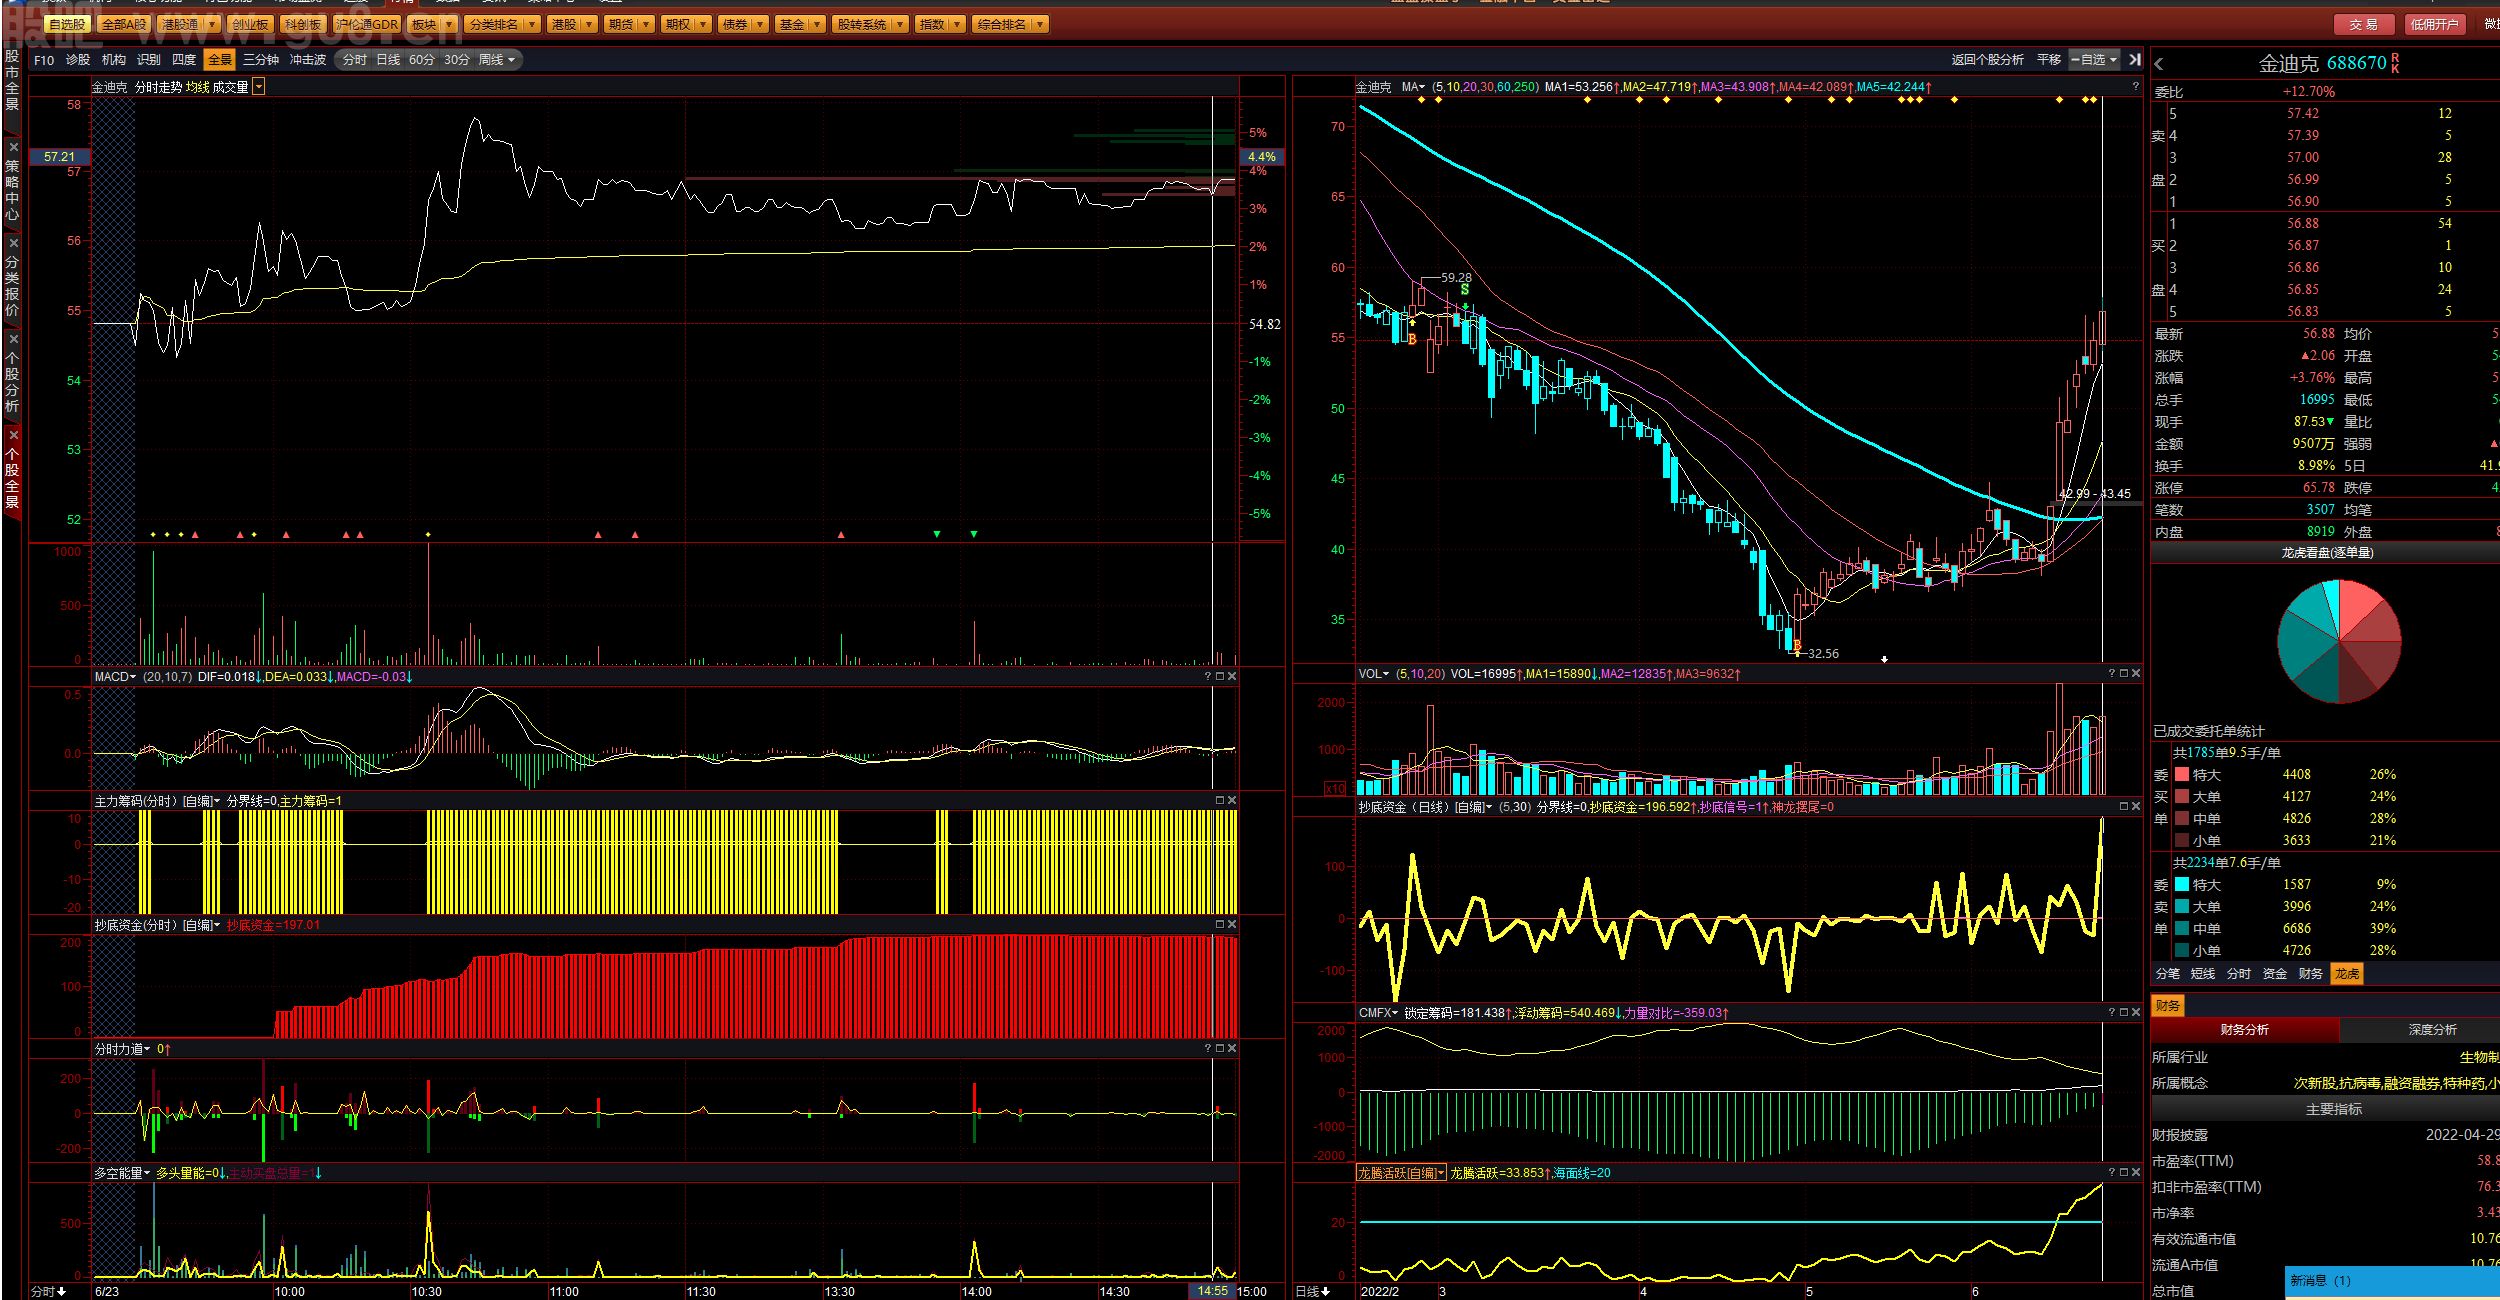Switch chart period to 分时
This screenshot has width=2500, height=1300.
(x=354, y=60)
